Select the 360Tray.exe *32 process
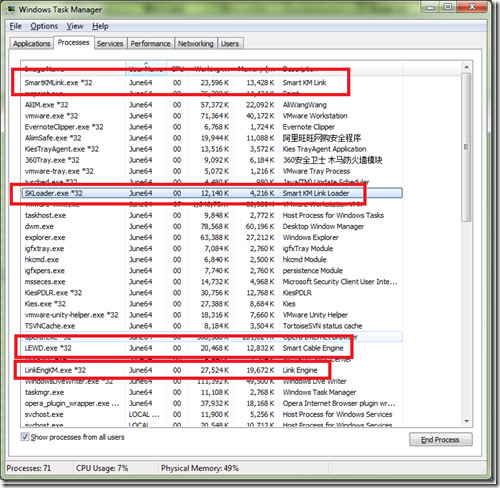Image resolution: width=500 pixels, height=488 pixels. (212, 160)
